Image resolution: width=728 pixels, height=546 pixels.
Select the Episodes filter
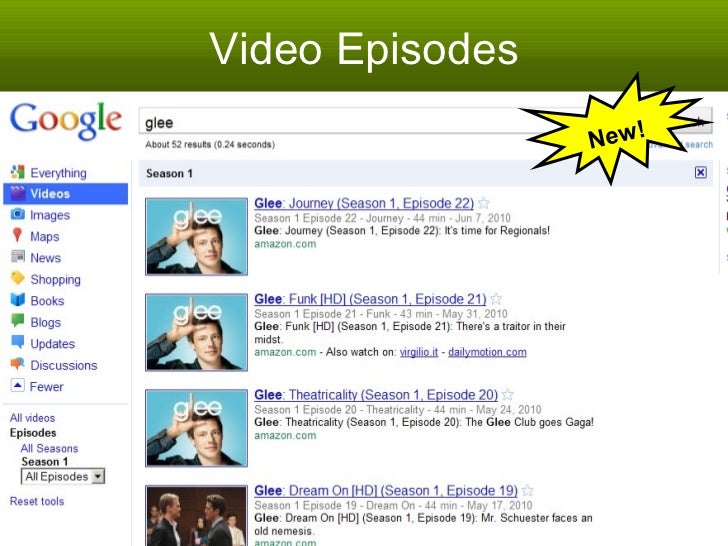coord(33,433)
